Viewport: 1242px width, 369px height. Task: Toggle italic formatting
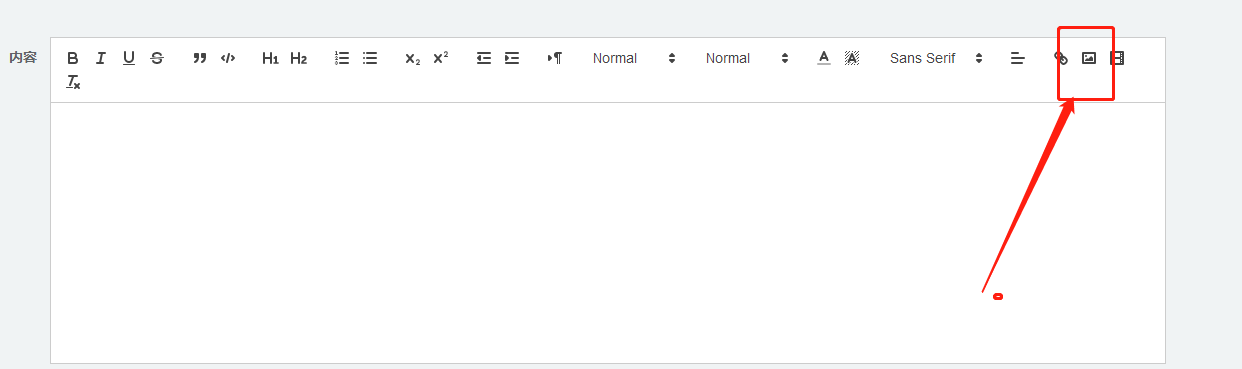click(101, 58)
